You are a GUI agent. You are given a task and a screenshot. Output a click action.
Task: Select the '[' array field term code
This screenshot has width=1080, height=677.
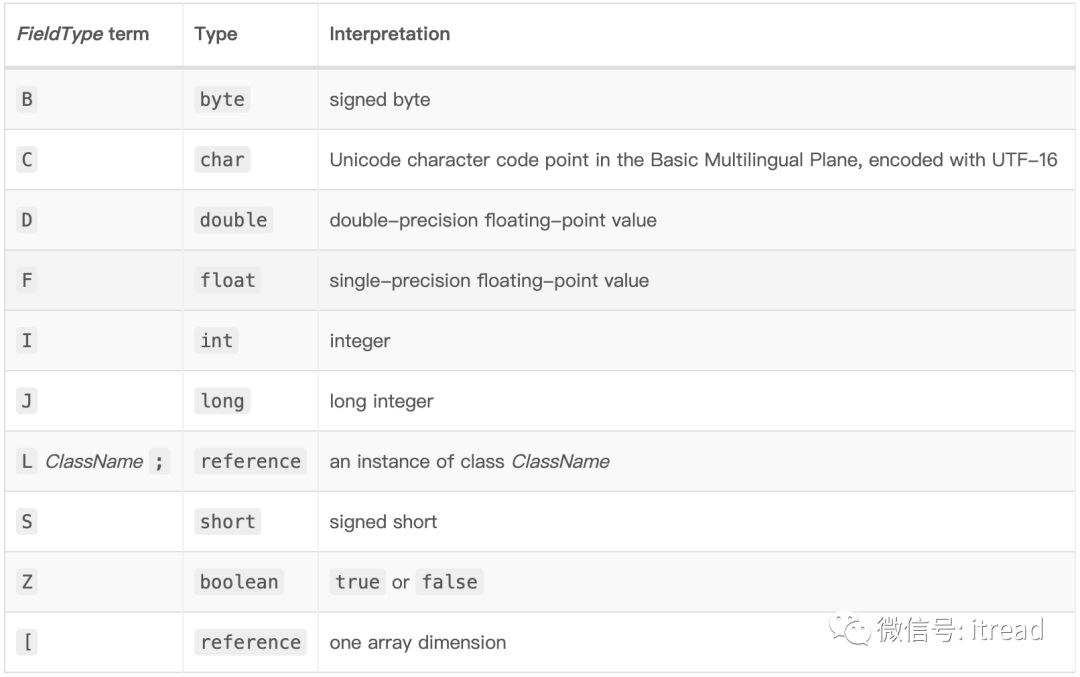pos(27,642)
